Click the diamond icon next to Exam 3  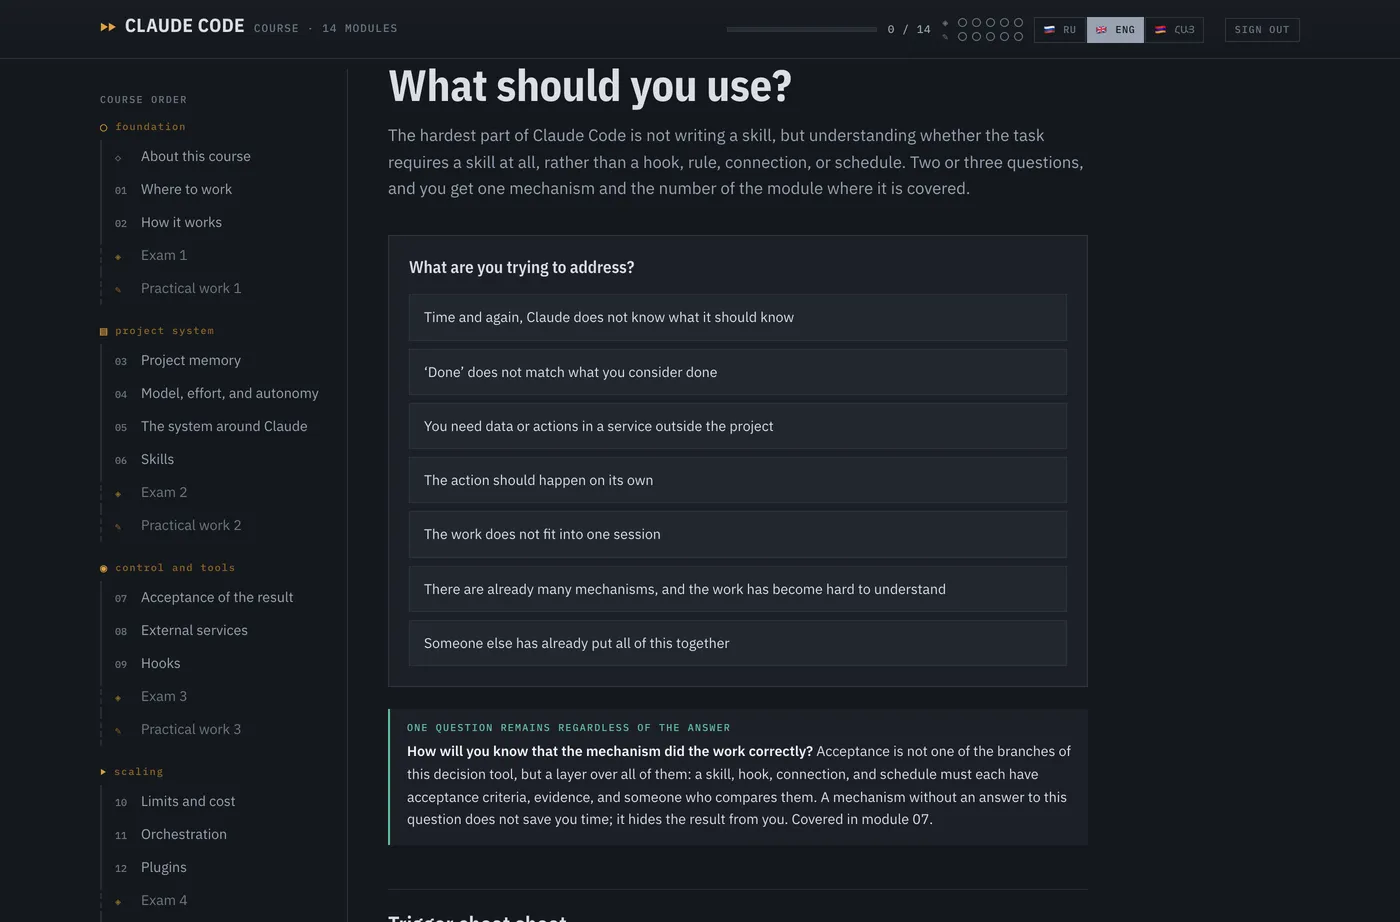[x=118, y=698]
